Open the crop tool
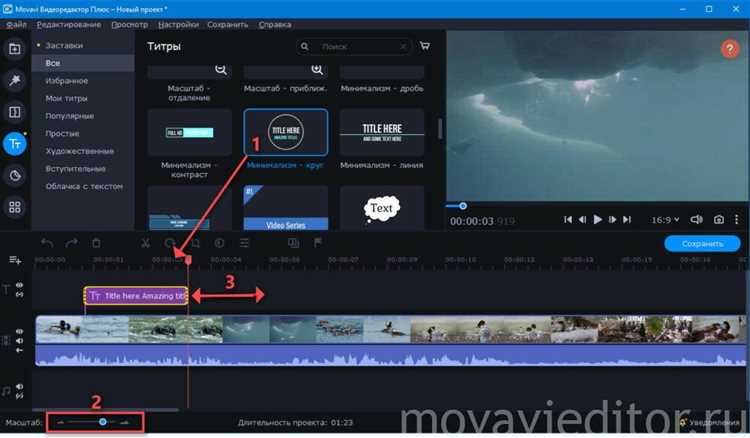 [x=195, y=243]
